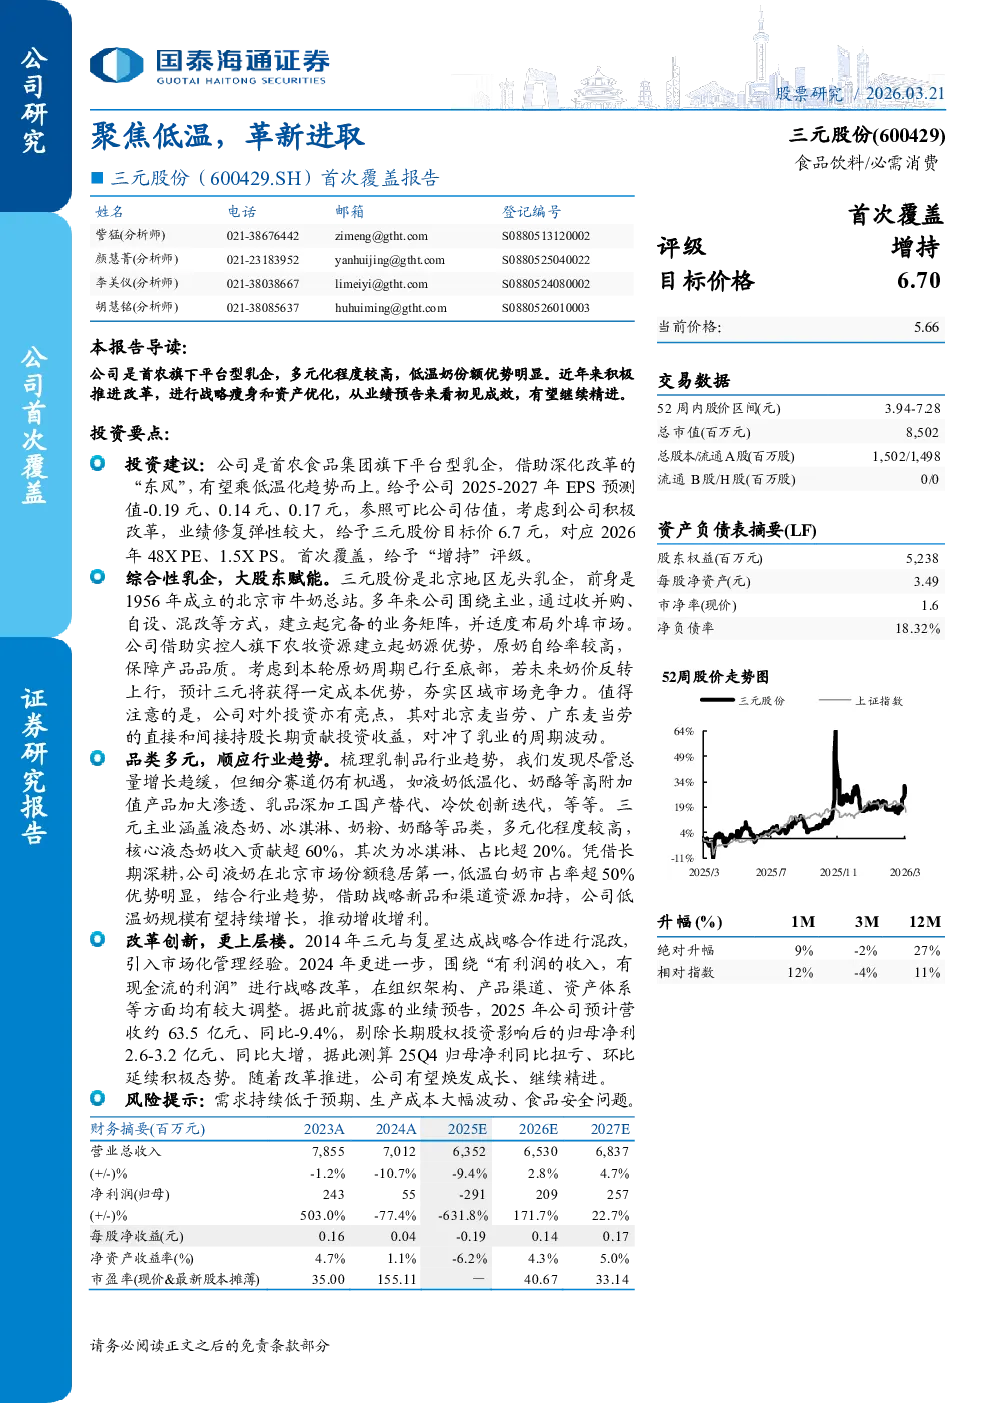993x1404 pixels.
Task: Click the 2025E column header in financial table
Action: (x=467, y=1129)
